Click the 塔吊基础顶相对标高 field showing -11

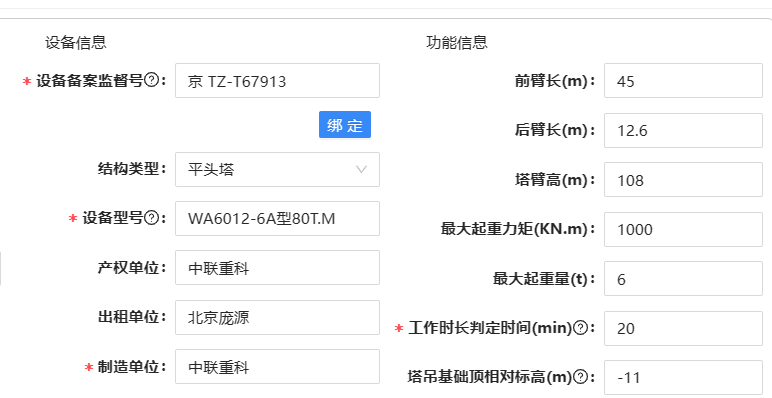pos(683,377)
